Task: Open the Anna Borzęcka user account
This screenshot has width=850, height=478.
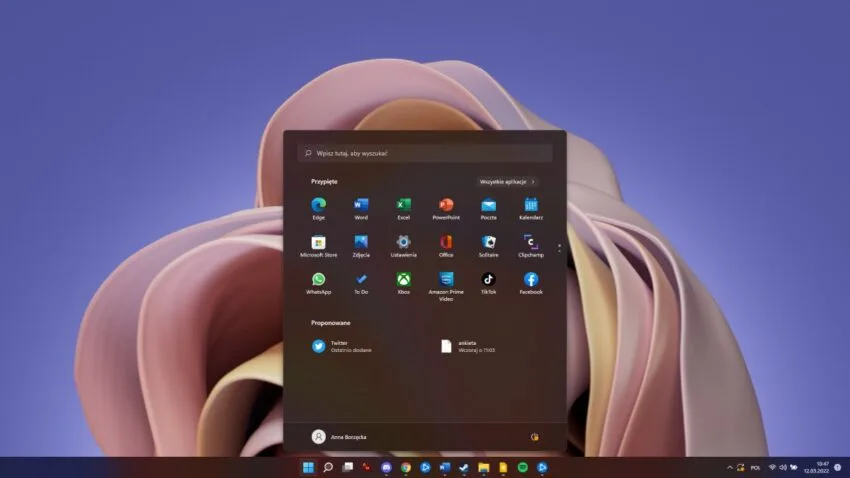Action: 339,437
